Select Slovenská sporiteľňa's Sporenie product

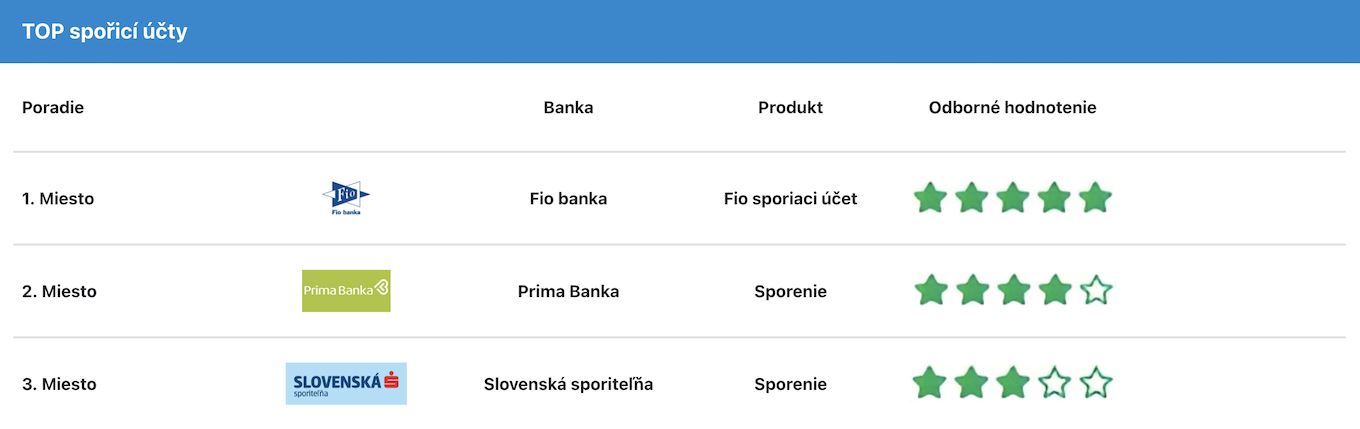click(x=790, y=384)
